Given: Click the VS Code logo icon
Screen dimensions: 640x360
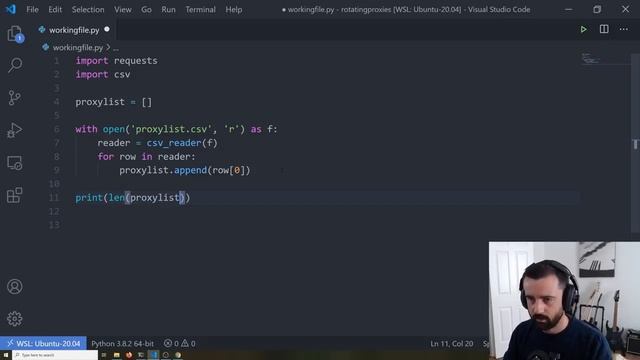Looking at the screenshot, I should (11, 9).
